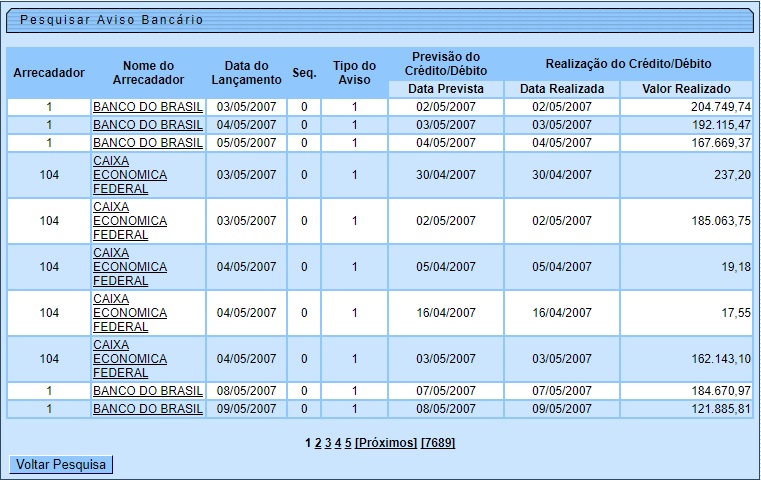The image size is (761, 480).
Task: Click launch date 08/05/2007 cell
Action: (x=247, y=391)
